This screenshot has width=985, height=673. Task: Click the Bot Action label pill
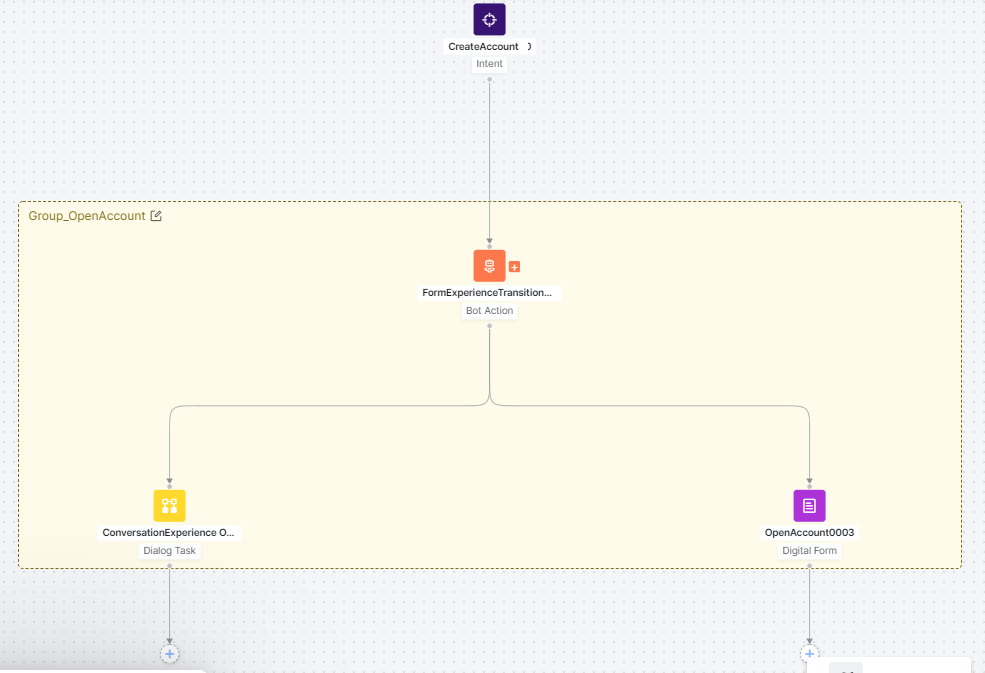point(489,310)
